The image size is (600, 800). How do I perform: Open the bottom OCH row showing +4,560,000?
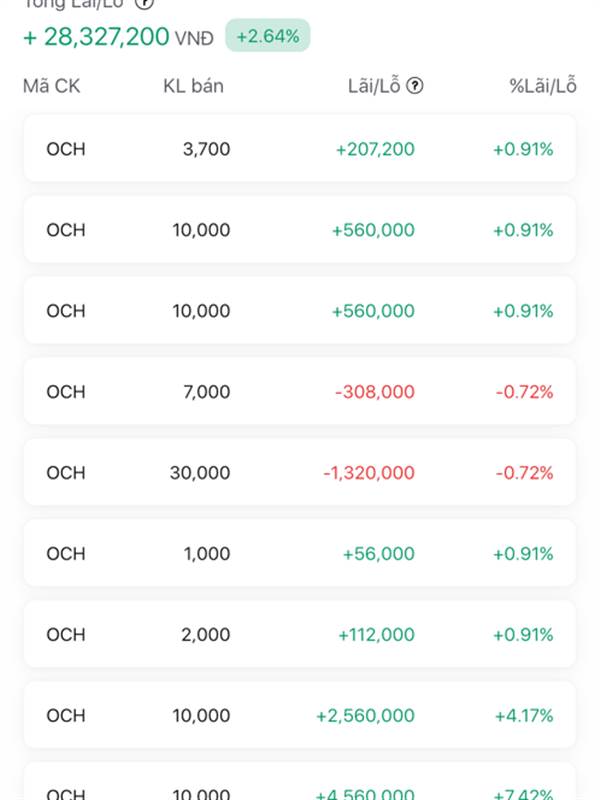300,785
